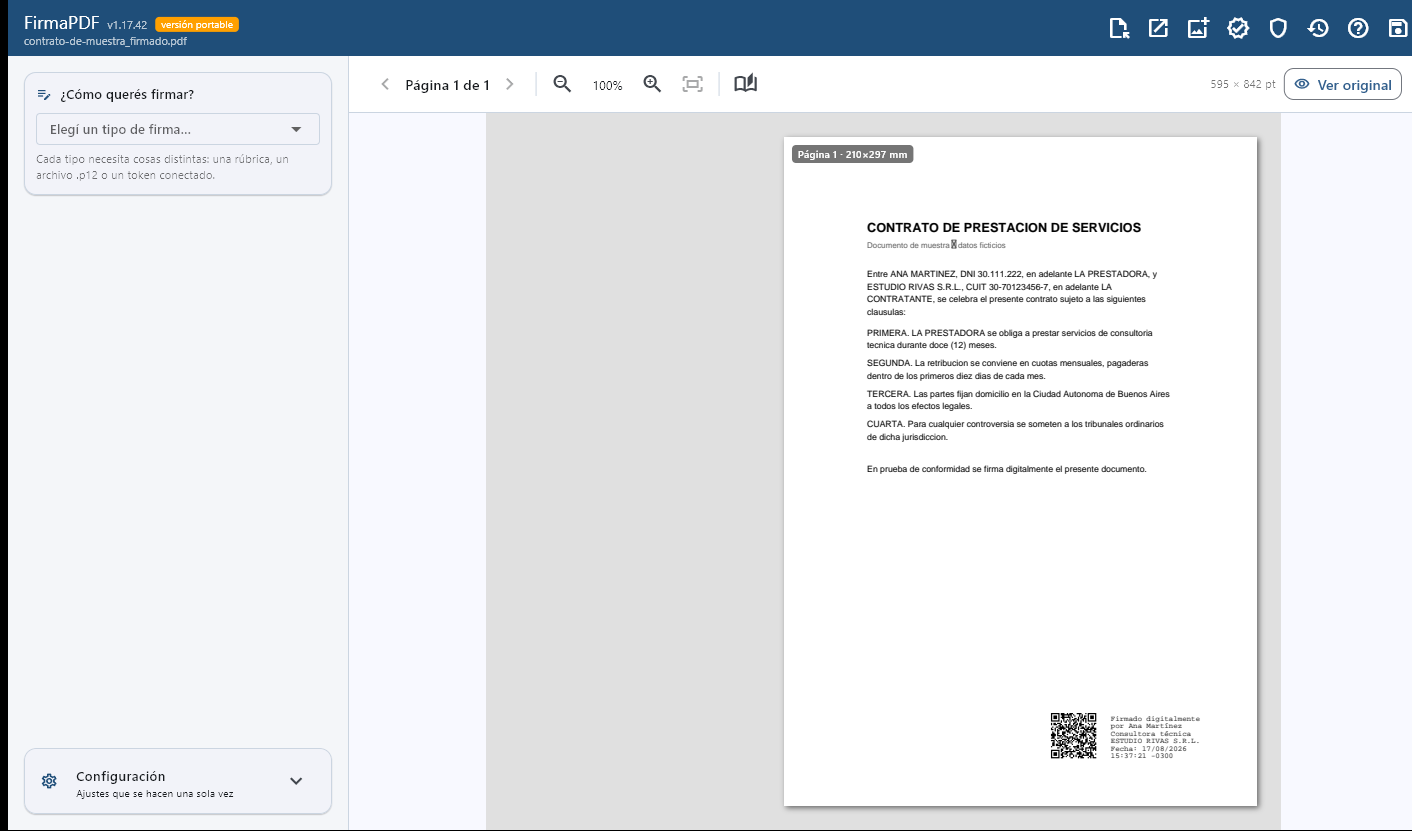Click the signature QR code on the page
The image size is (1412, 831).
click(1073, 736)
